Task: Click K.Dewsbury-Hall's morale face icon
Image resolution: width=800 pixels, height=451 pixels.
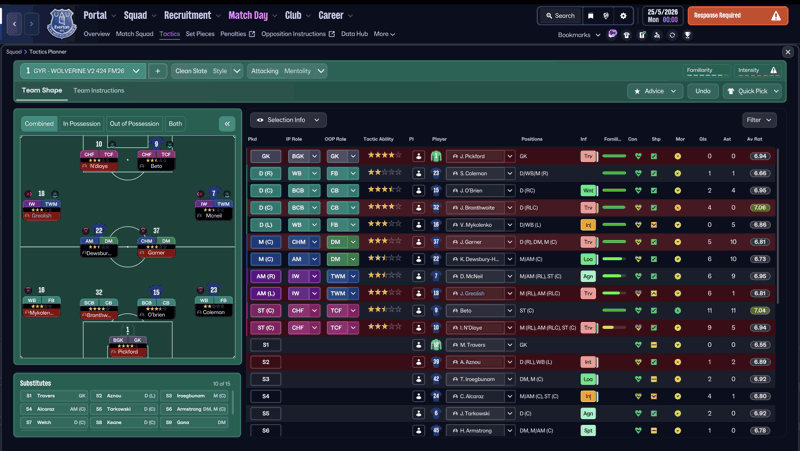Action: [678, 259]
